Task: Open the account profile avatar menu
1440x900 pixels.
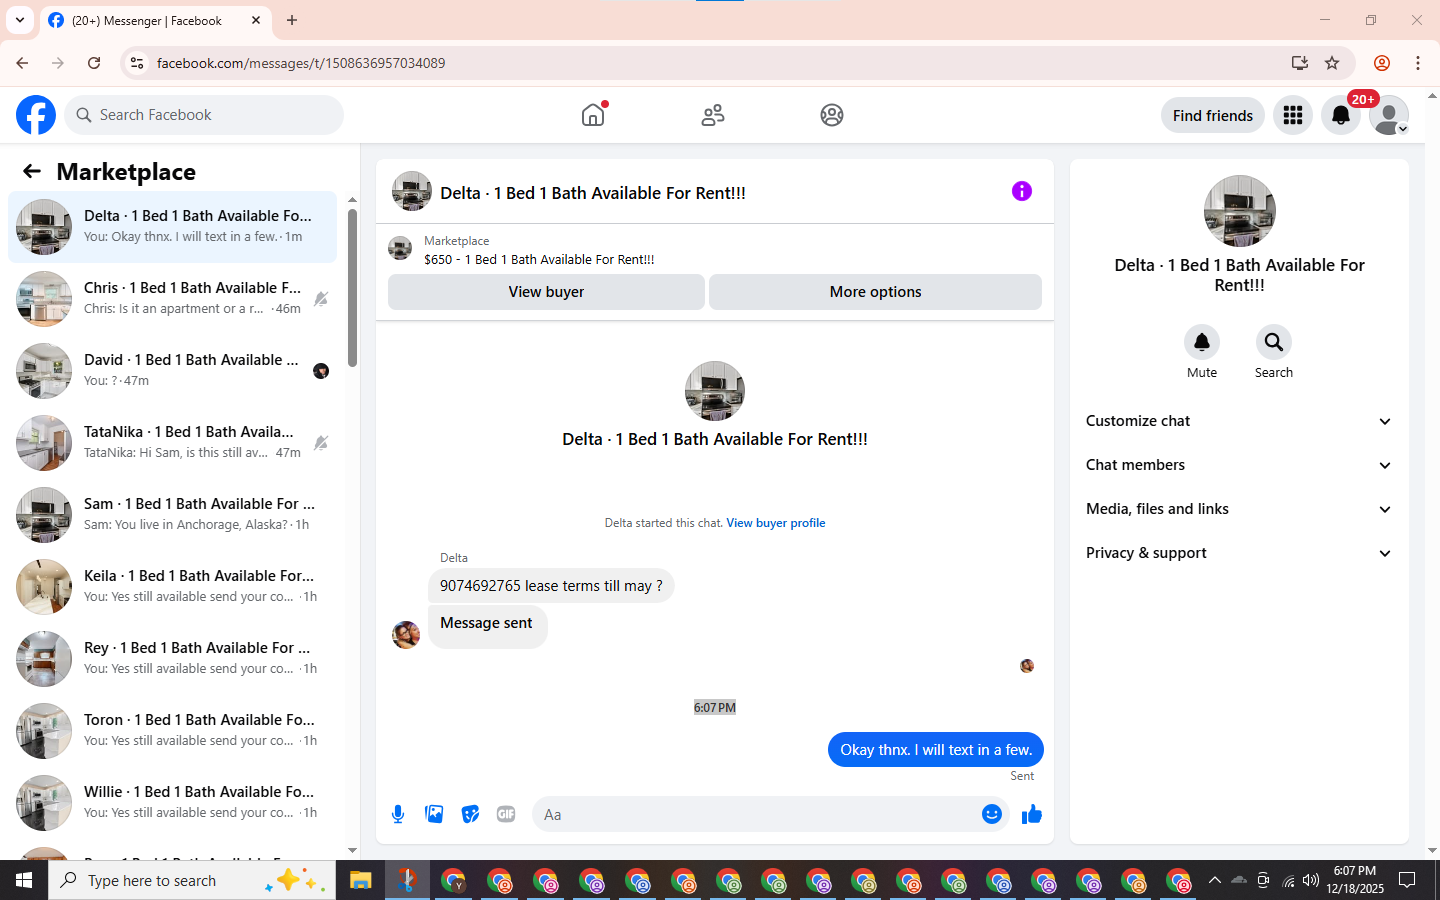Action: 1389,115
